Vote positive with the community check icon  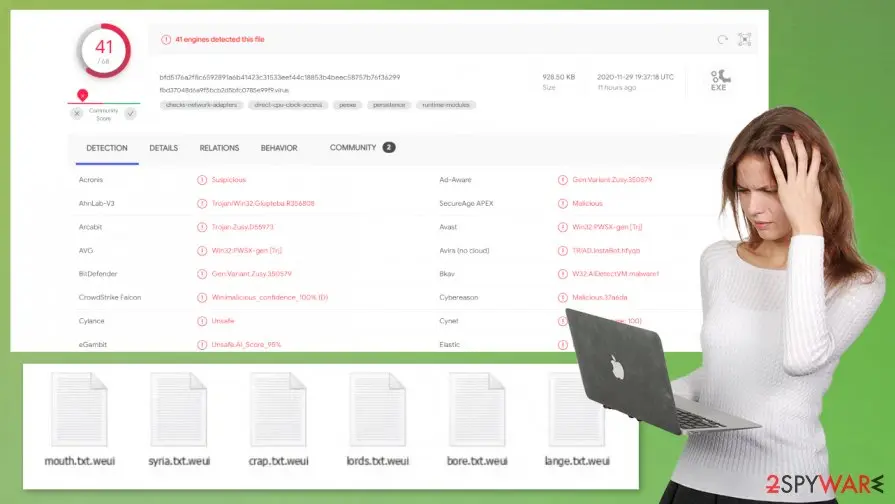point(131,114)
